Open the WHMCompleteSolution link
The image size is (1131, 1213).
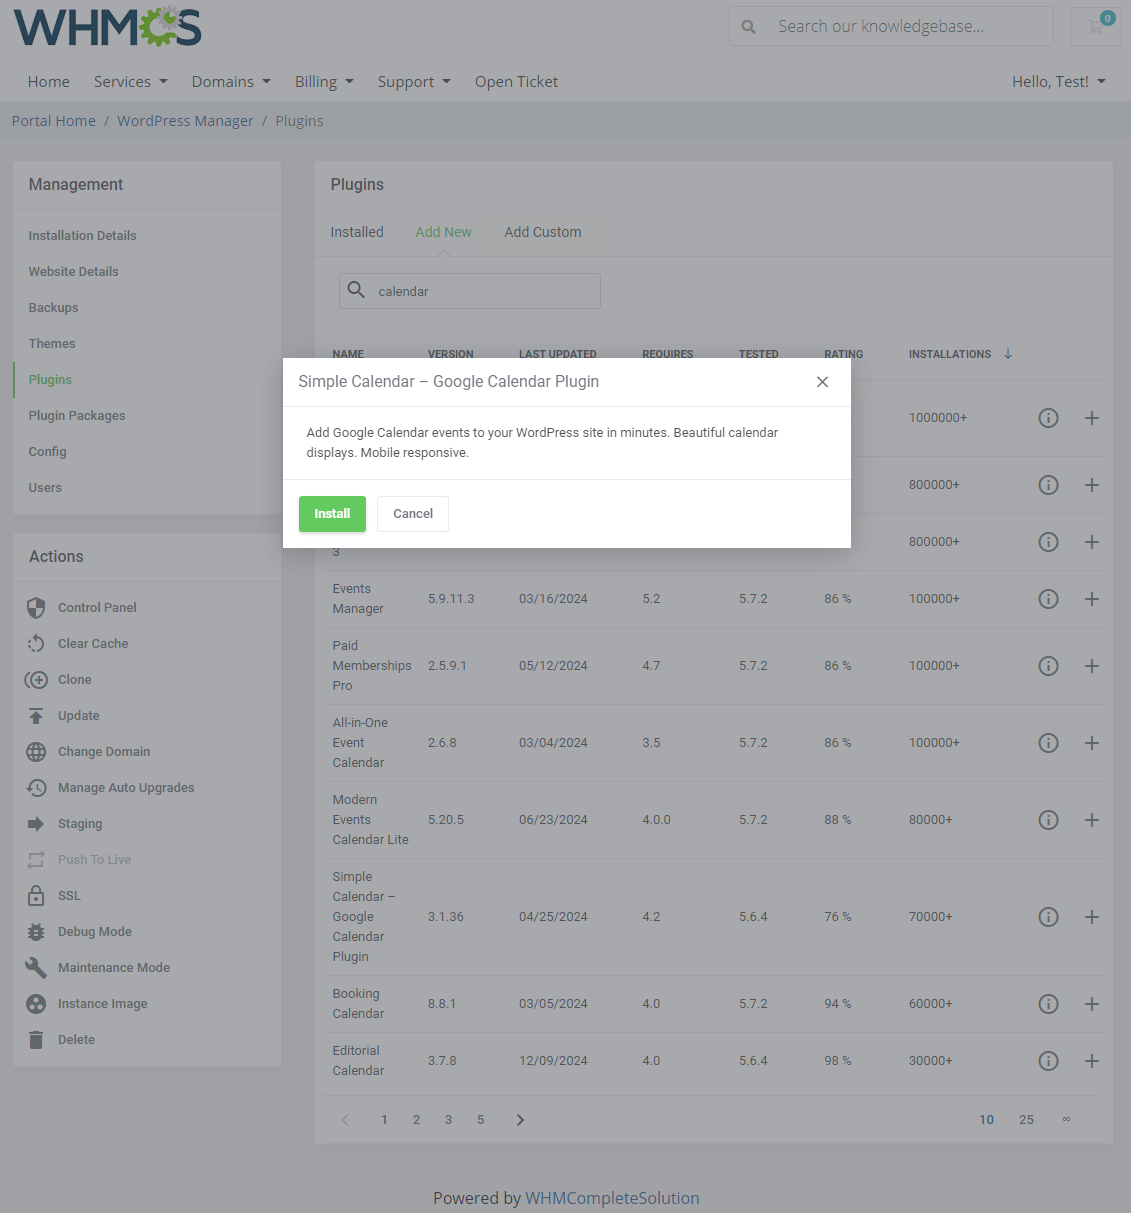click(x=612, y=1198)
